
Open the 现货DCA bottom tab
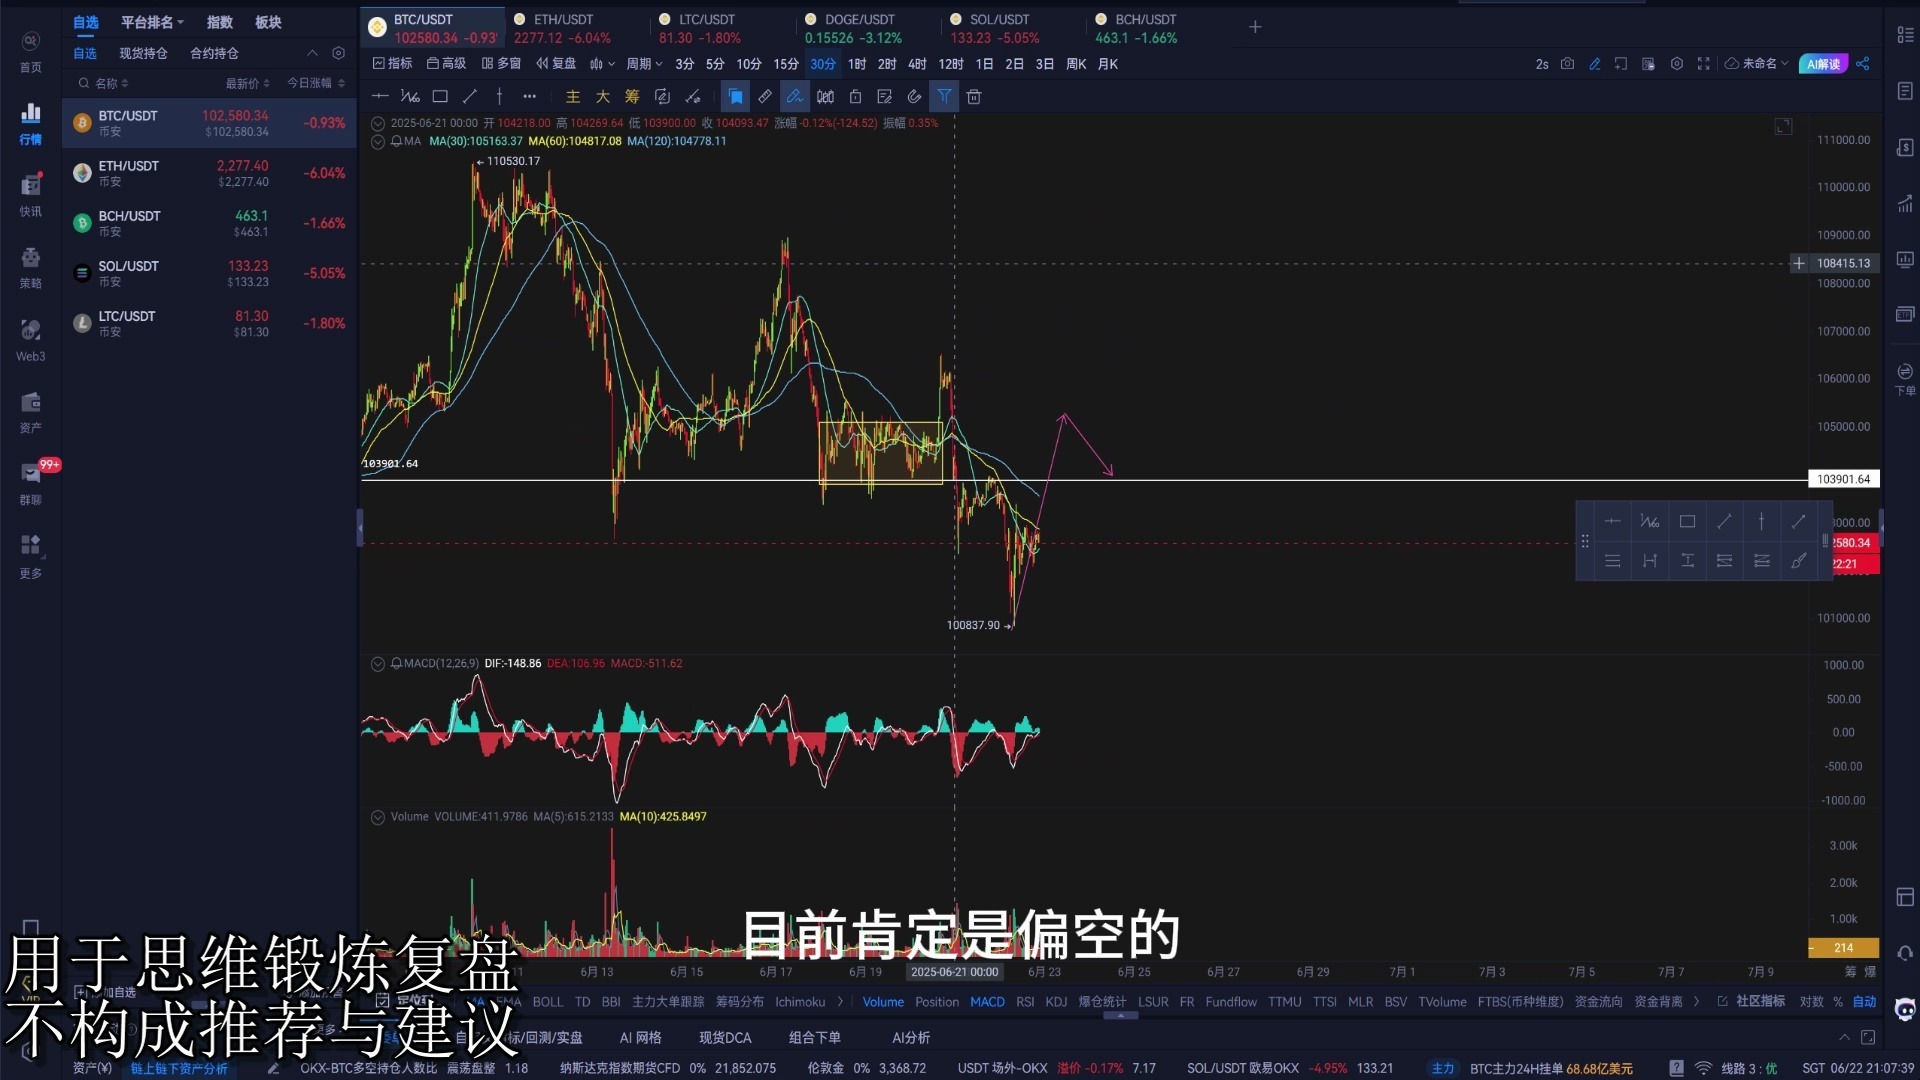pyautogui.click(x=725, y=1038)
